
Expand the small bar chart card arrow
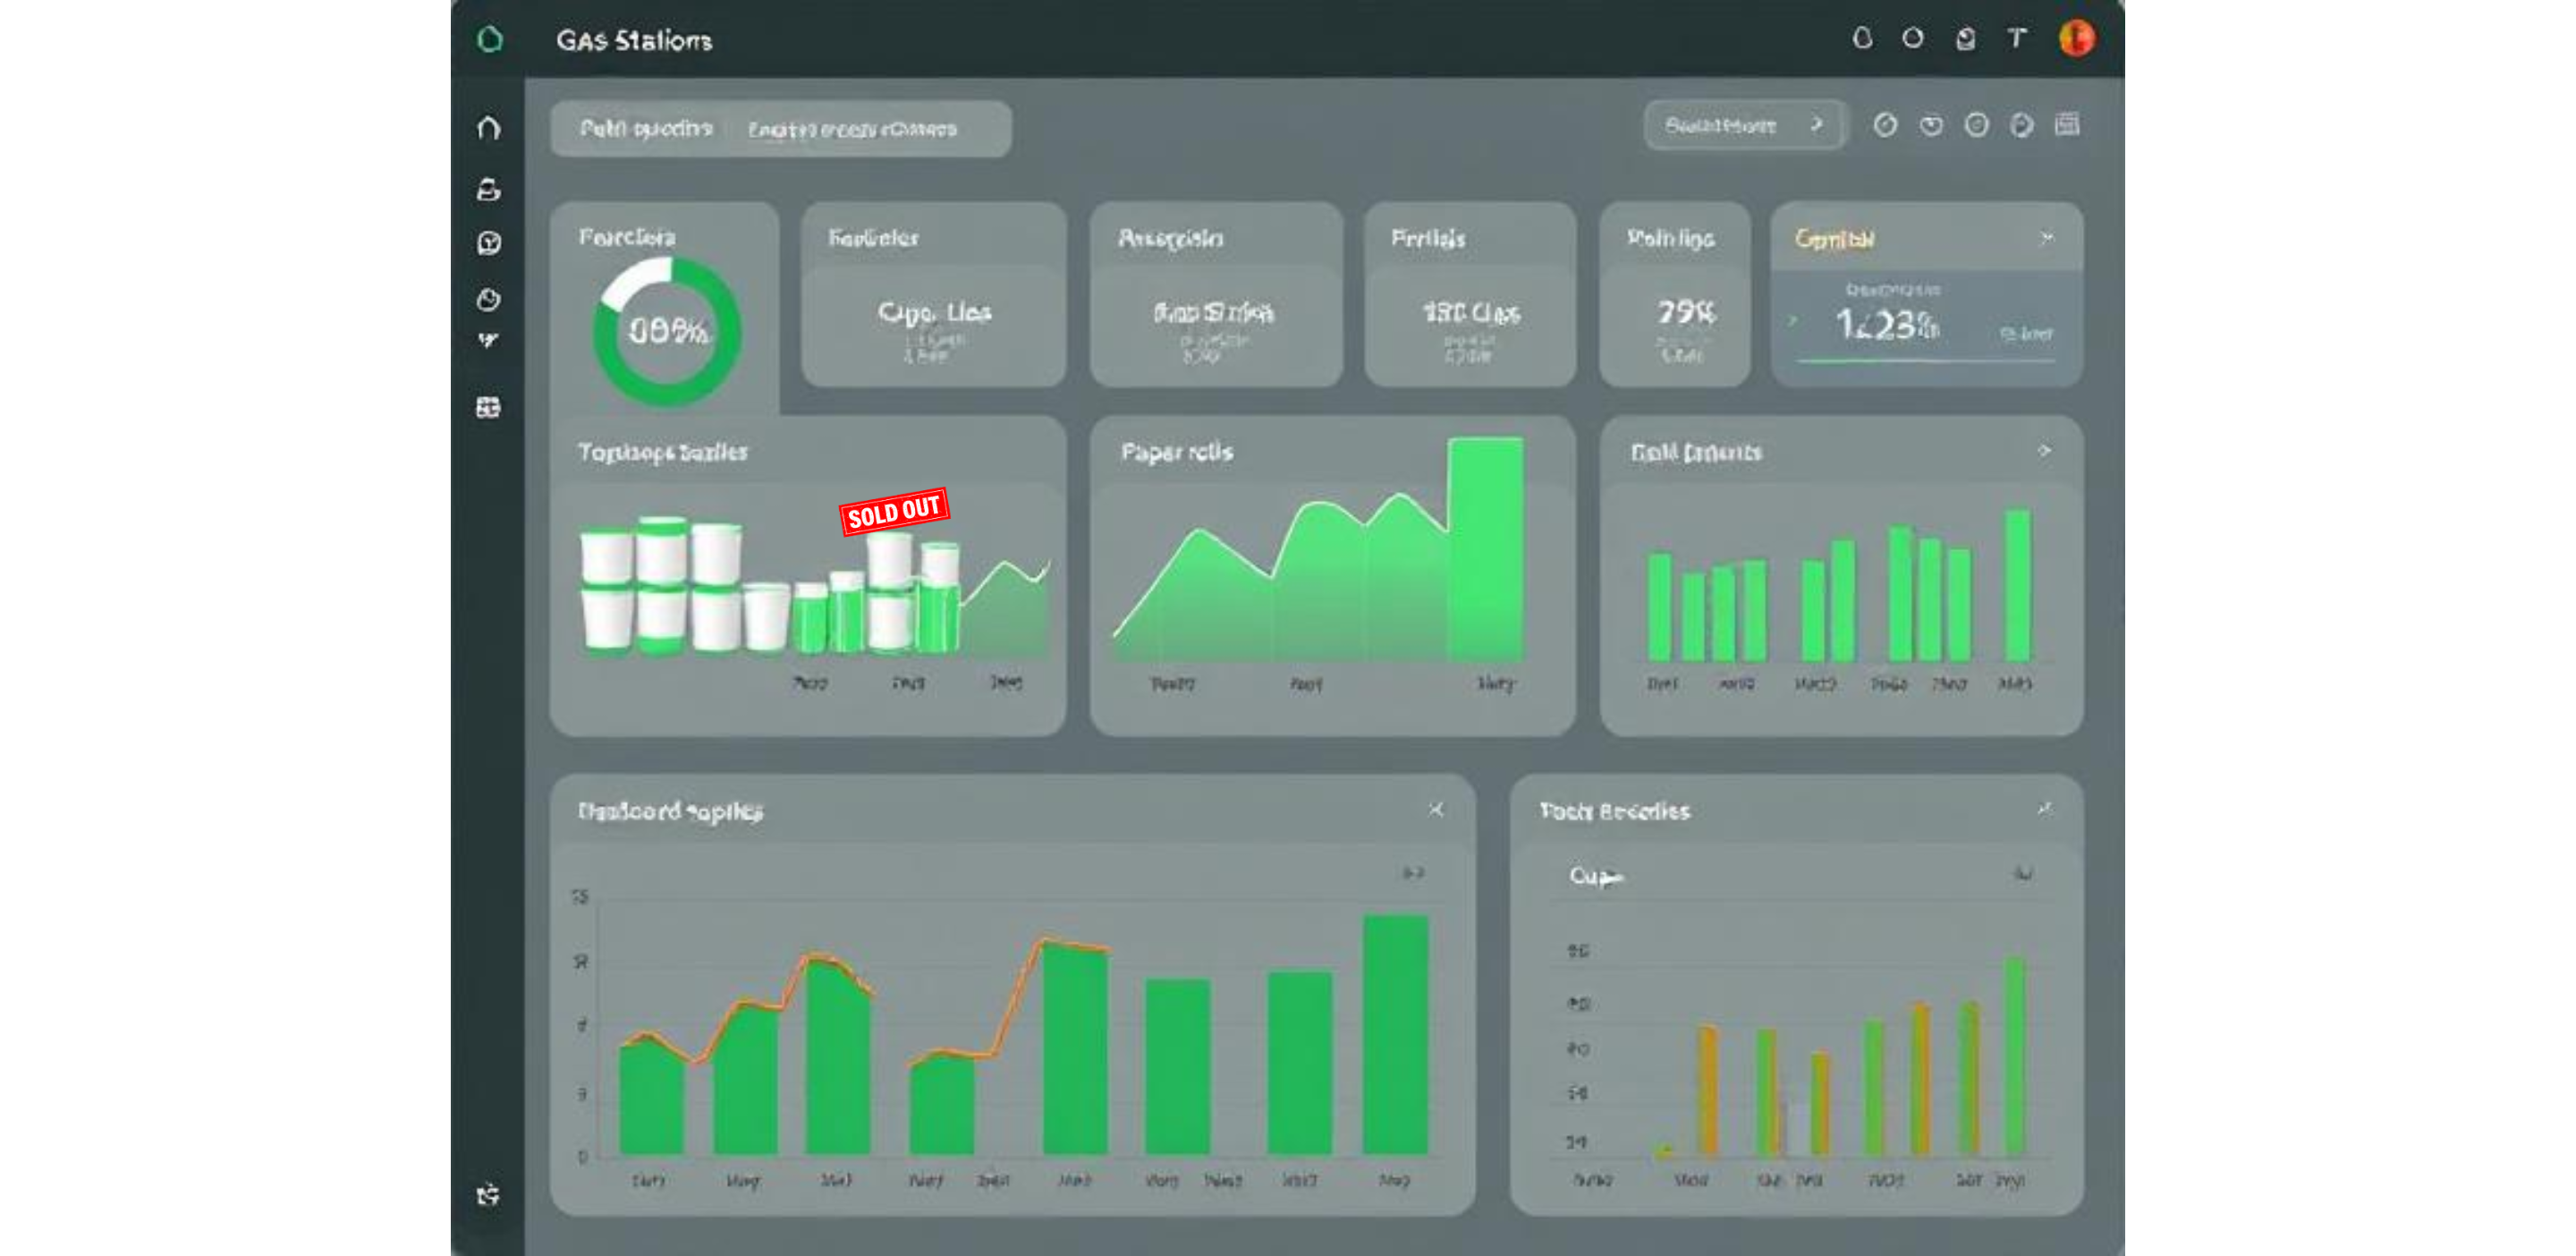[2044, 451]
